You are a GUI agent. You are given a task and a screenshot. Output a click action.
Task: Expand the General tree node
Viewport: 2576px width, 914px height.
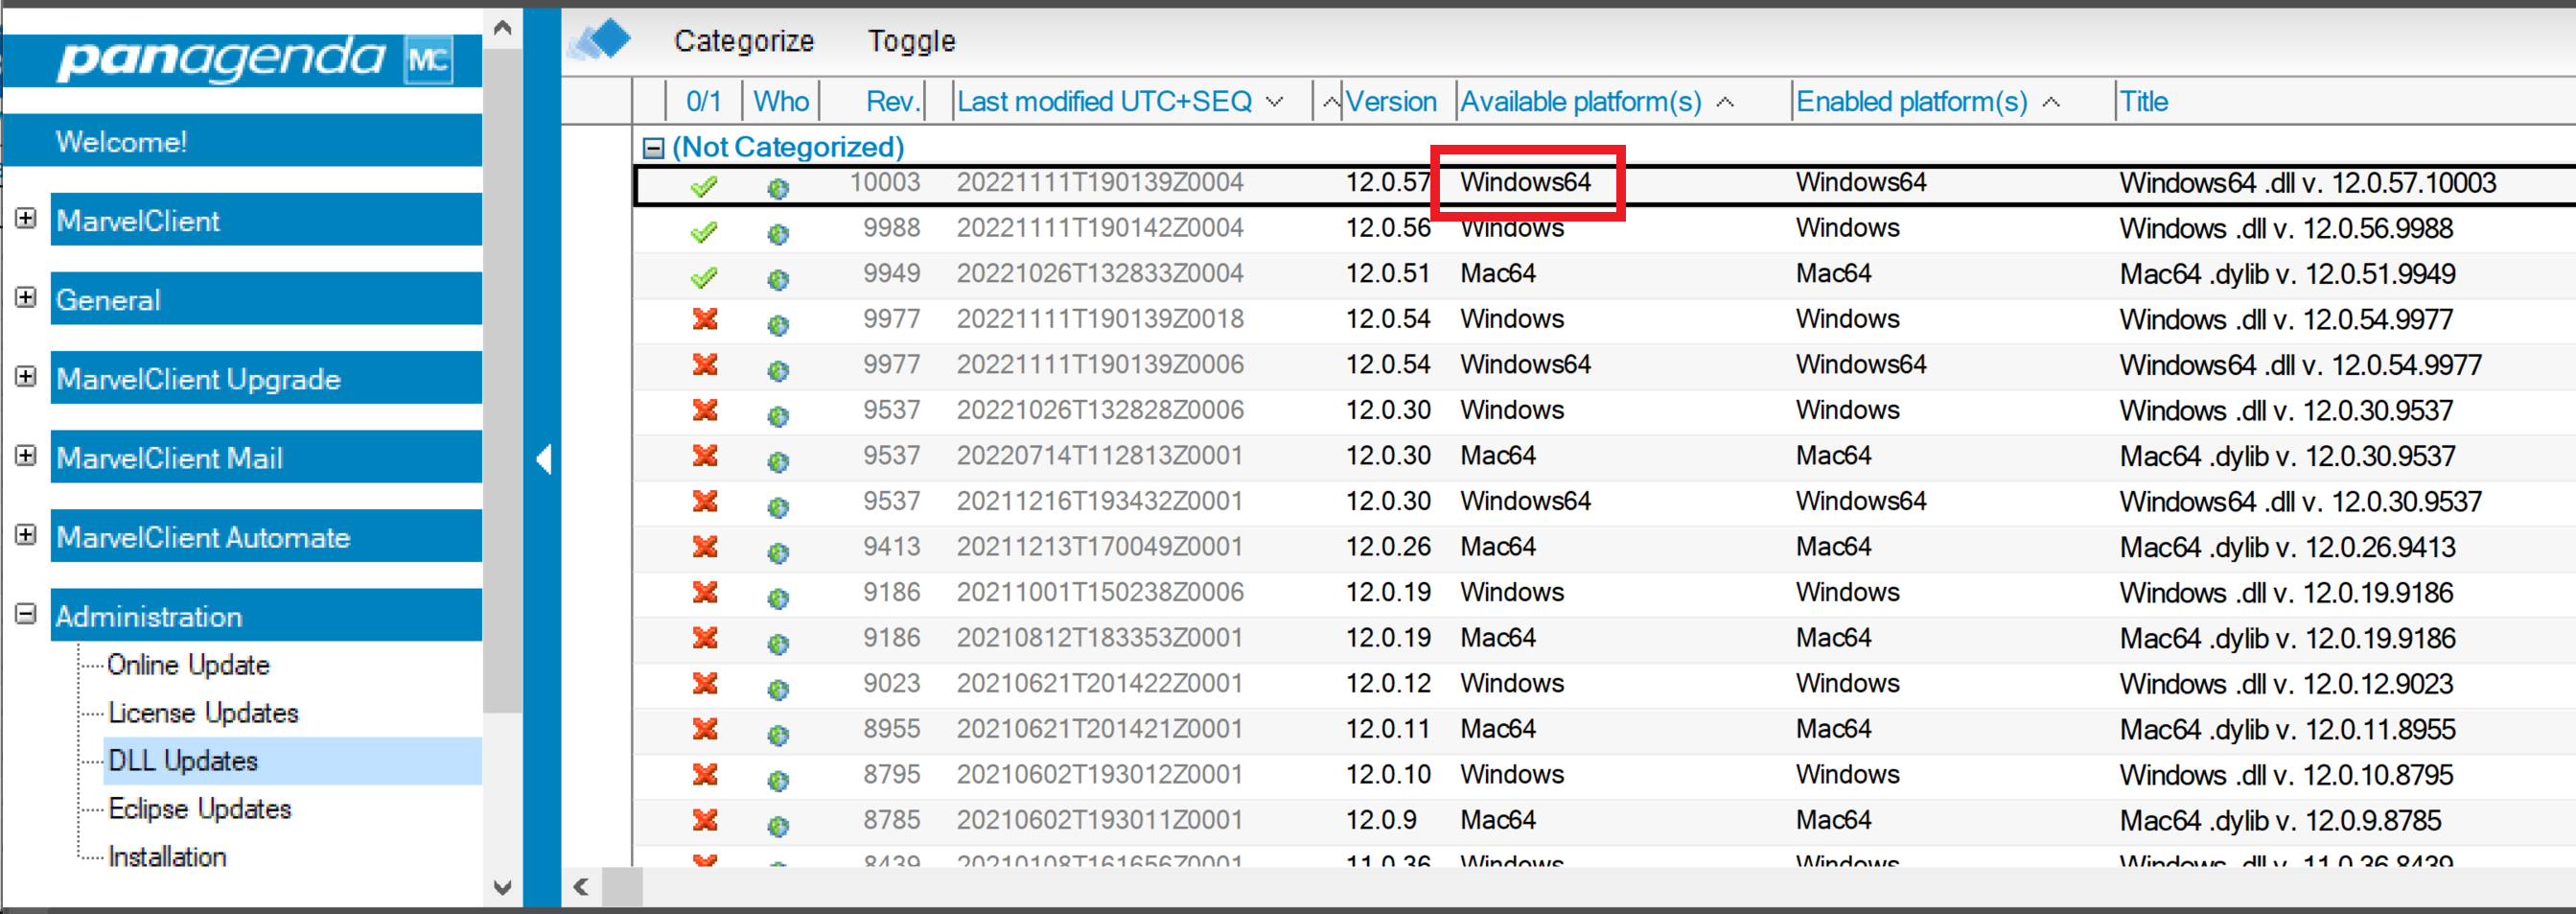pos(26,297)
